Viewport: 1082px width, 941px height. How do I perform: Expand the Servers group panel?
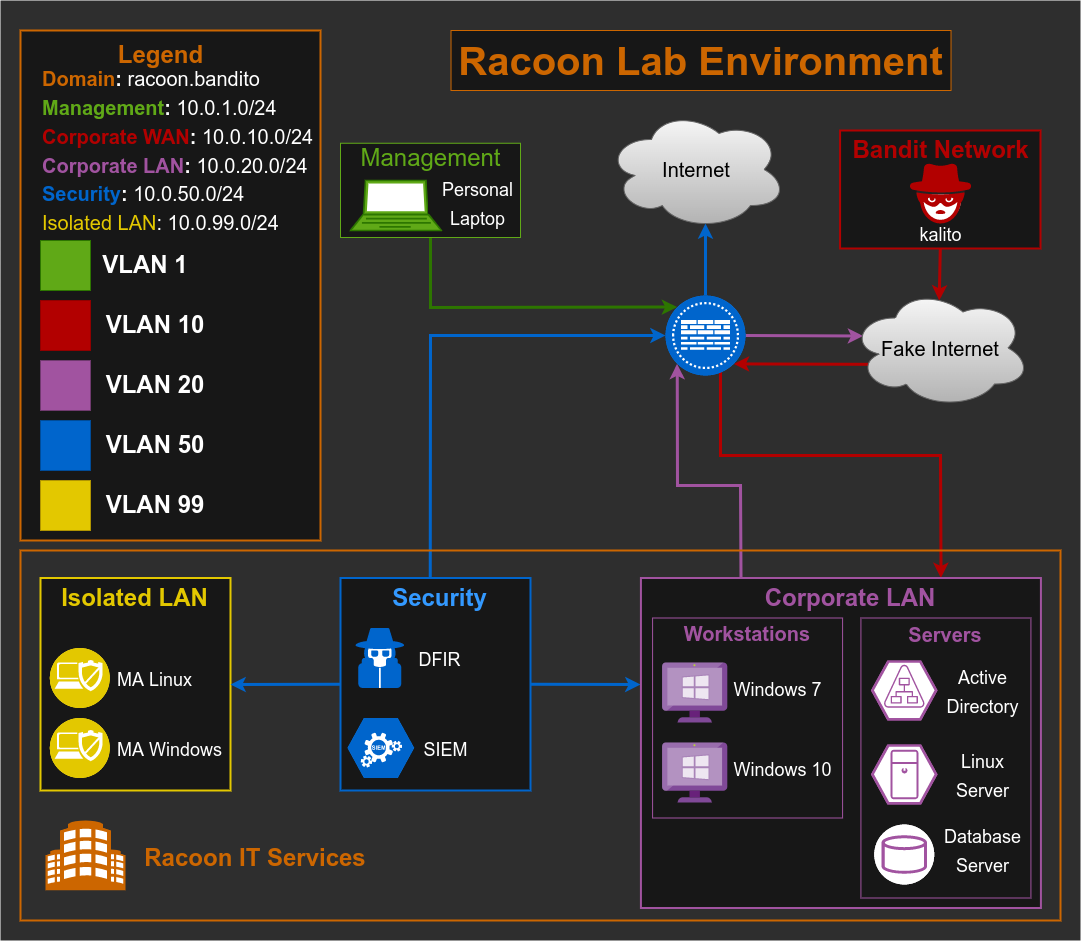coord(944,634)
